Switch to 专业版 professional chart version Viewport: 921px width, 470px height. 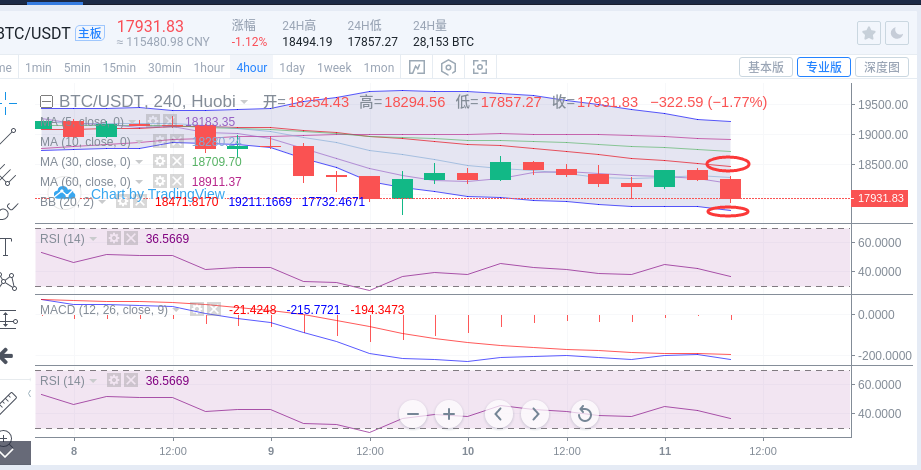pyautogui.click(x=823, y=67)
